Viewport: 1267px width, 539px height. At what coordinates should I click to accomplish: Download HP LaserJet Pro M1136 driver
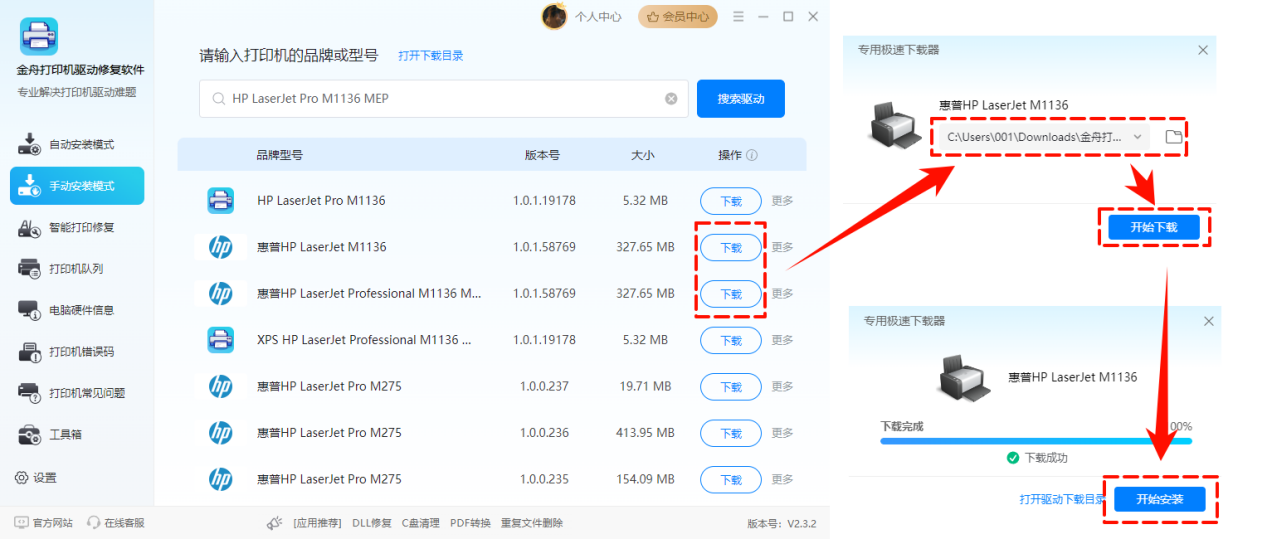(731, 201)
